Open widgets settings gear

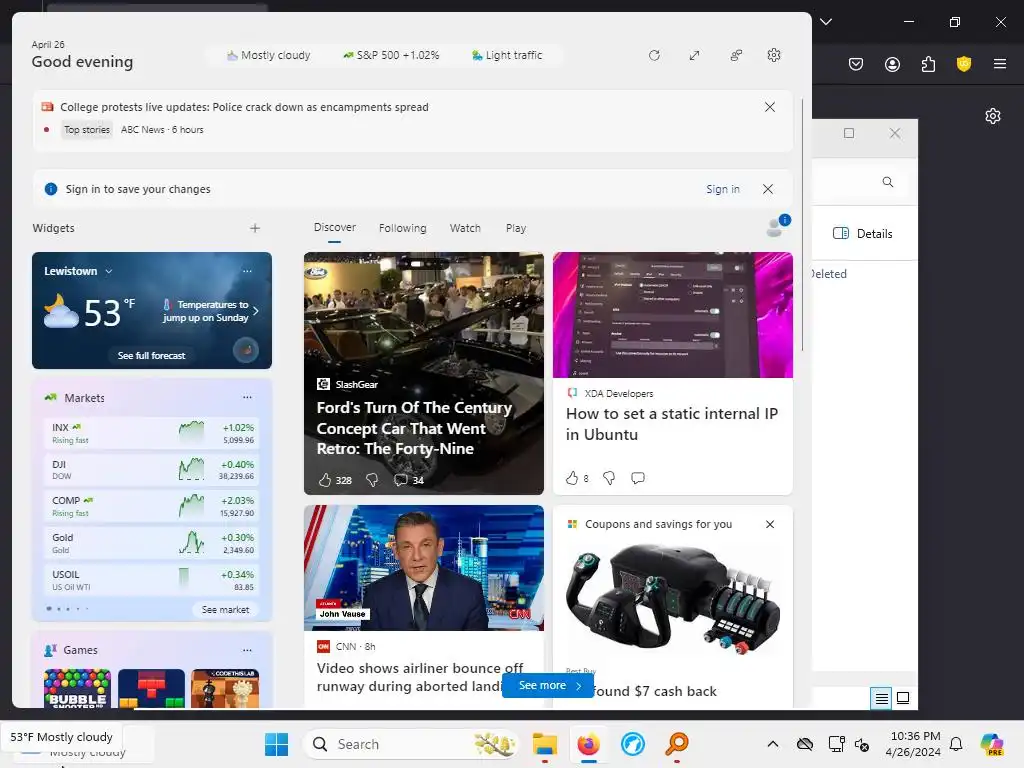(x=774, y=56)
